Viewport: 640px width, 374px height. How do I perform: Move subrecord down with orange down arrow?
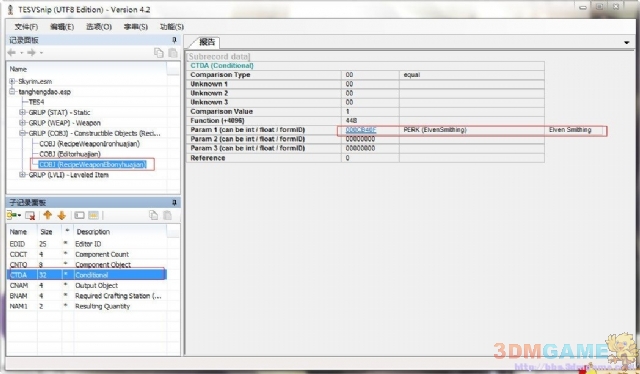tap(62, 215)
